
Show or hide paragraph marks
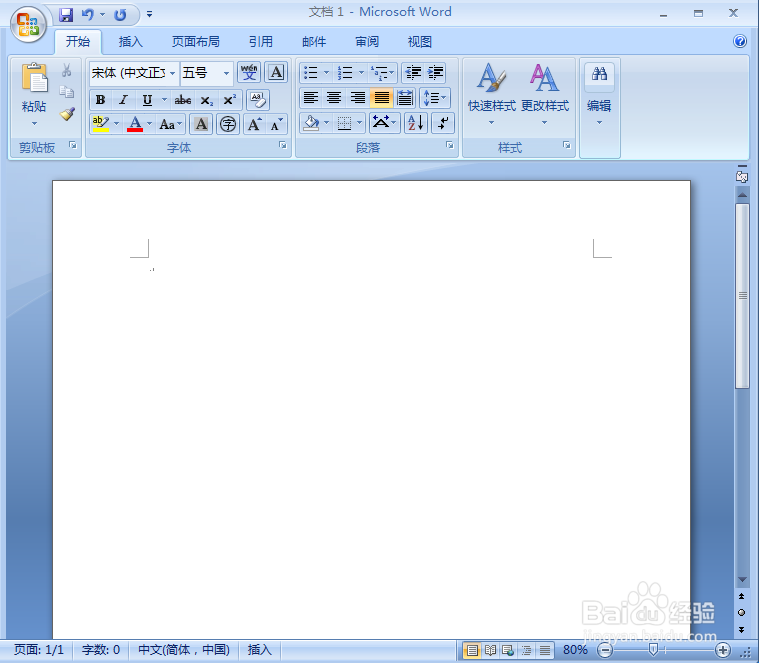click(x=442, y=123)
